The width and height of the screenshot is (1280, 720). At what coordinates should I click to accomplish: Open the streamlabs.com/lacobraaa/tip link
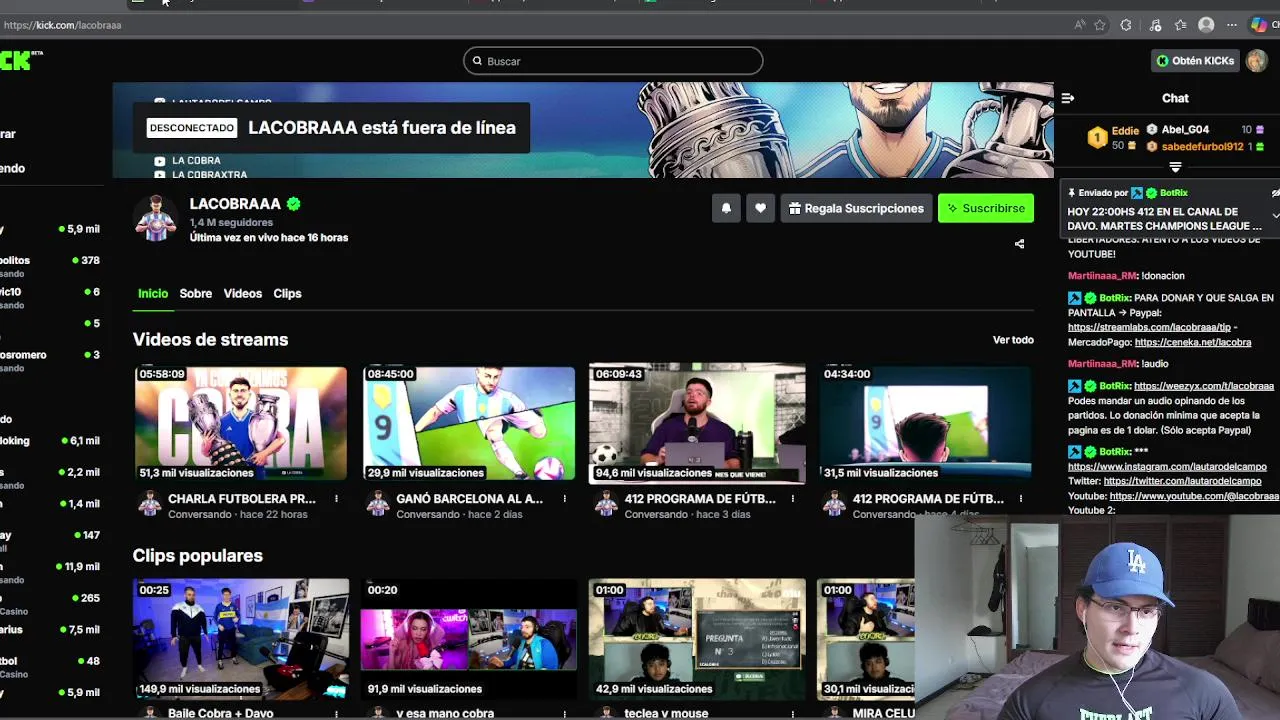pos(1149,327)
